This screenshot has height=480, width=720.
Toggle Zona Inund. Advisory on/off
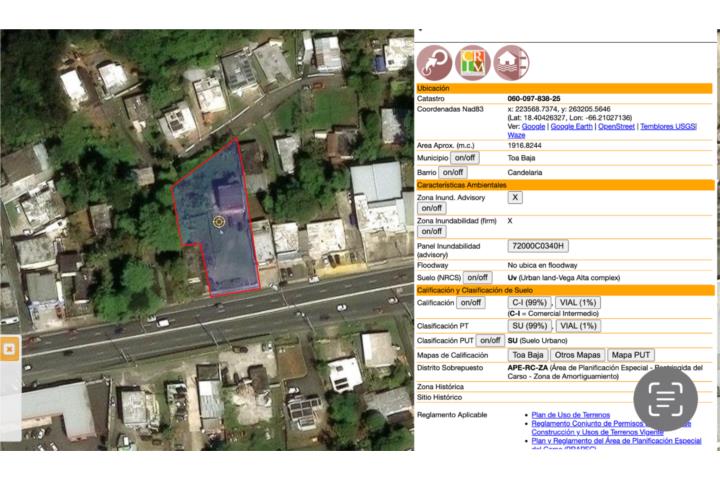point(432,209)
